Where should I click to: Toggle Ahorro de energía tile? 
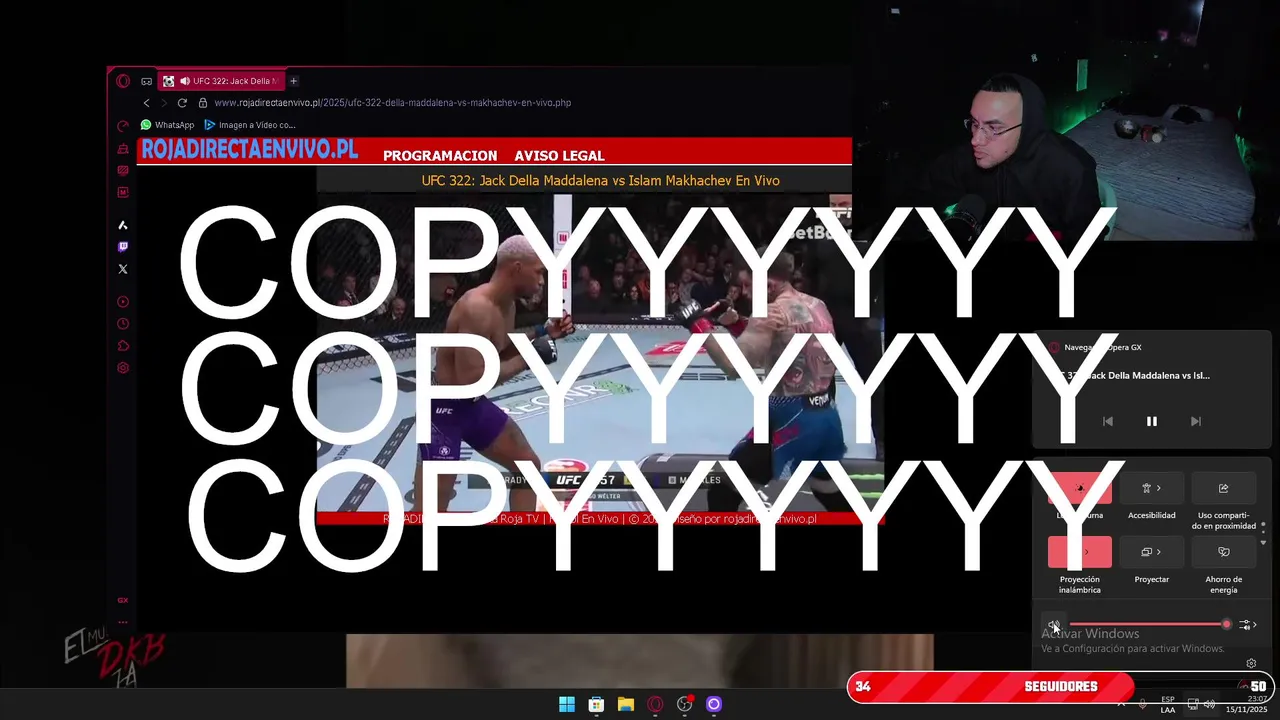tap(1224, 552)
